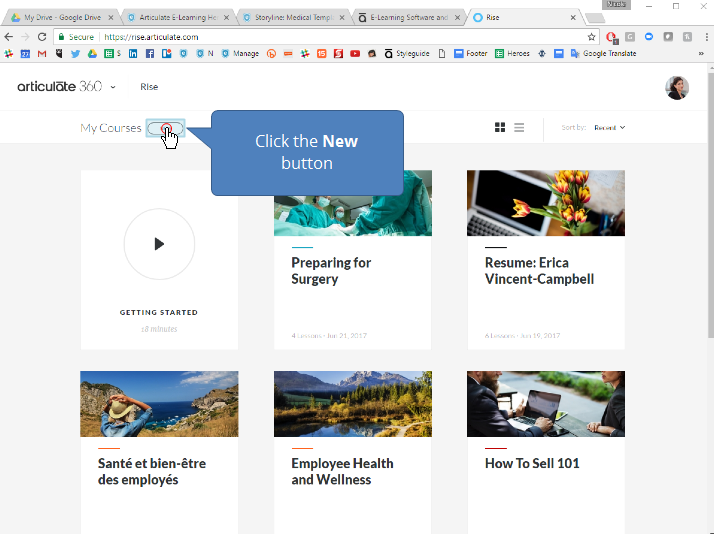Open the Gmail bookmark
The height and width of the screenshot is (534, 714).
(42, 54)
